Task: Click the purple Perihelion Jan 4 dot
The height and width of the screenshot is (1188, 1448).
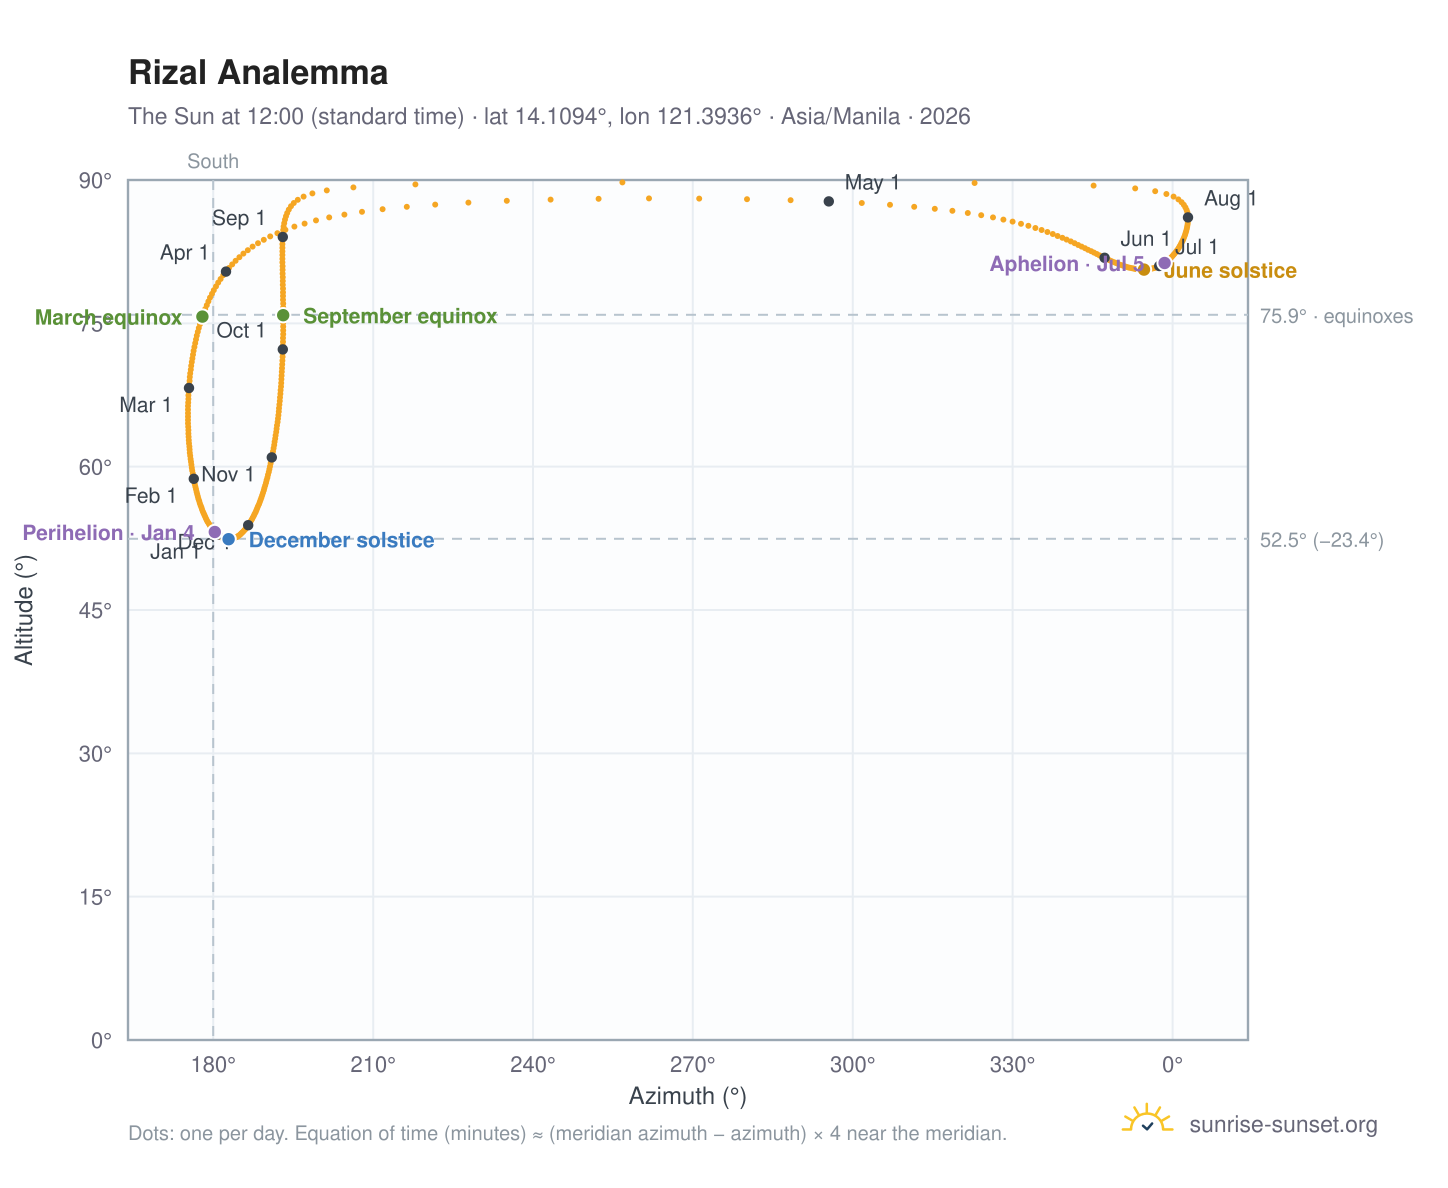Action: pyautogui.click(x=214, y=532)
